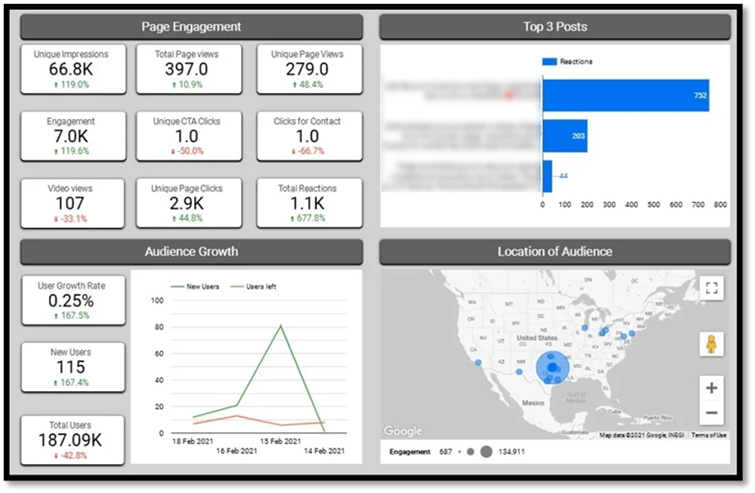Select the 752 reactions bar

coord(625,95)
